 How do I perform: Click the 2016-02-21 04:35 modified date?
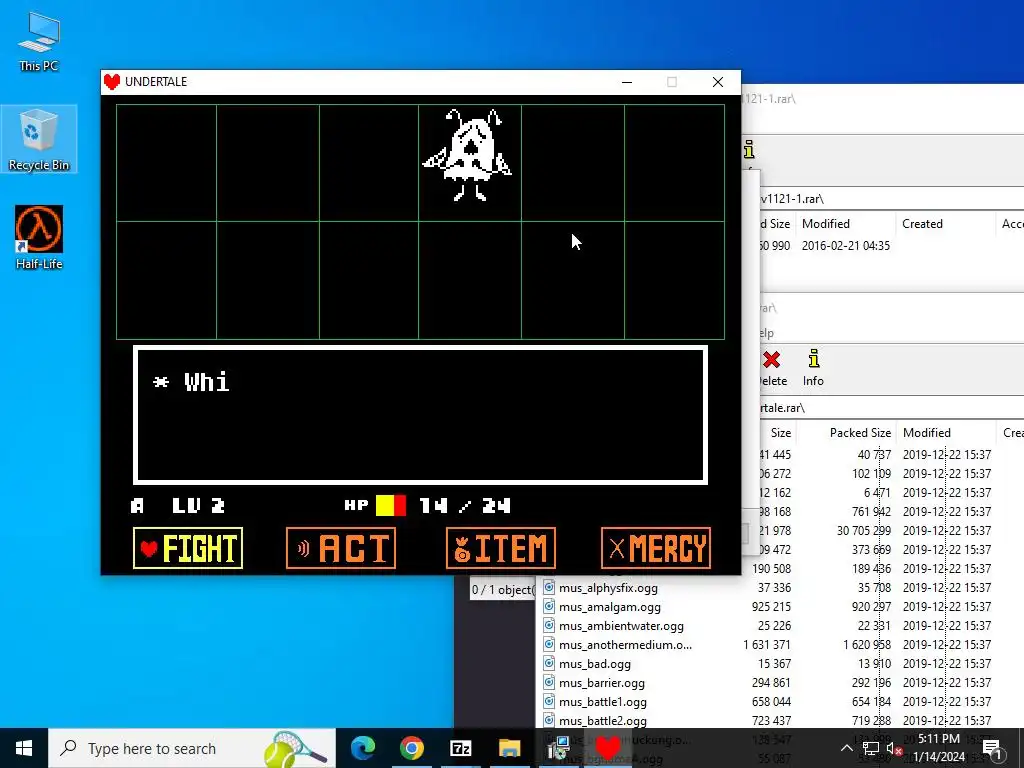(x=845, y=246)
